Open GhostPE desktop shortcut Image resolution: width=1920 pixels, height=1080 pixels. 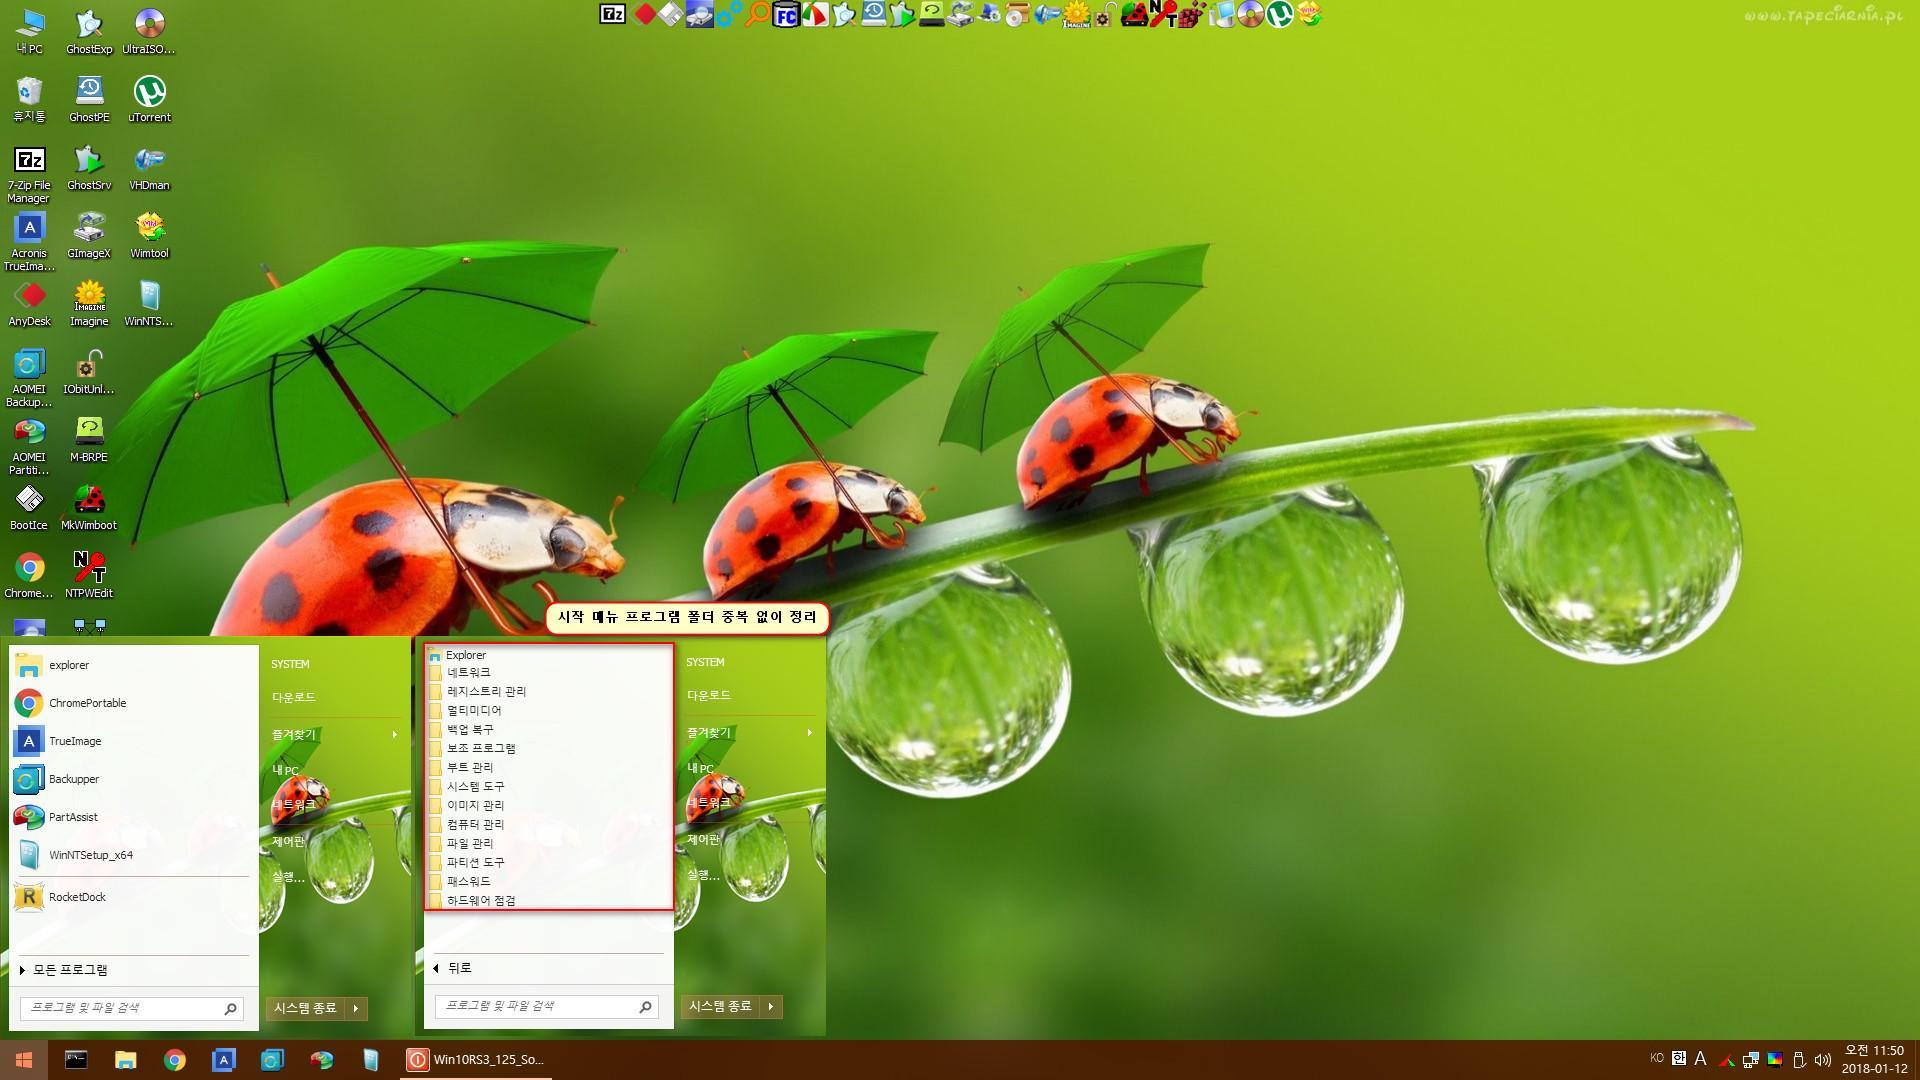pyautogui.click(x=89, y=100)
